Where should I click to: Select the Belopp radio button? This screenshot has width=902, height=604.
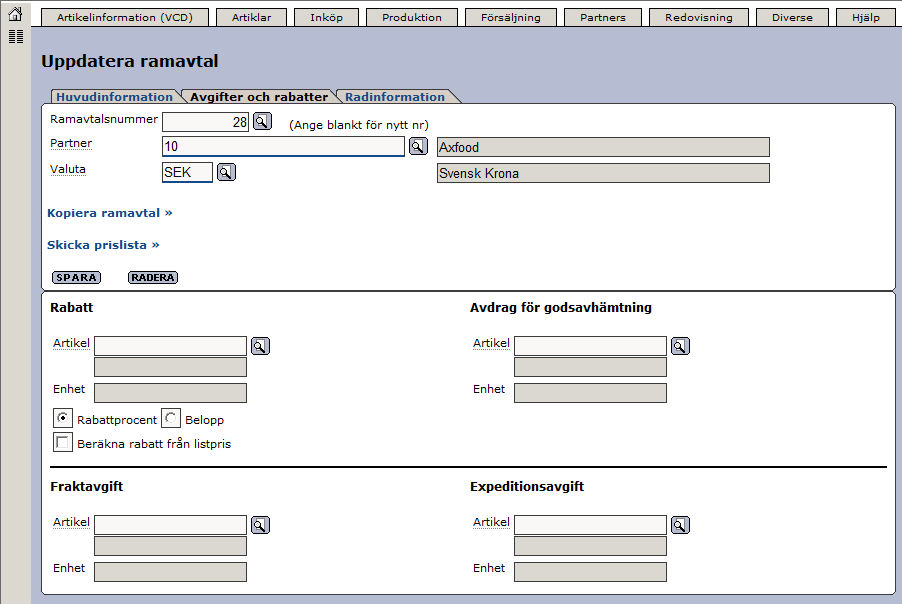click(x=171, y=418)
